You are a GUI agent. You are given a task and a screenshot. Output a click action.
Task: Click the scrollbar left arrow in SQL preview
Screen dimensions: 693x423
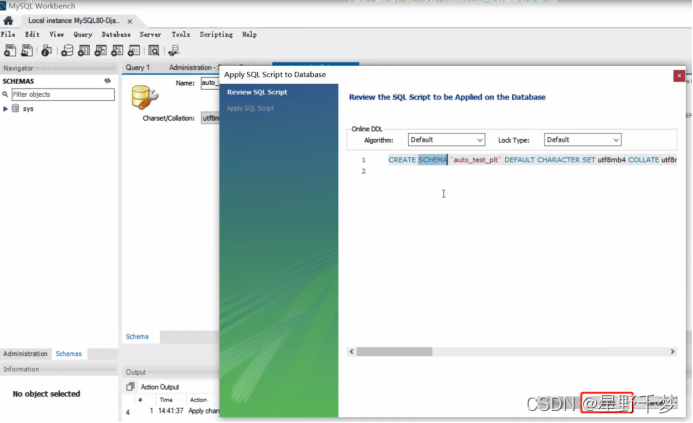(352, 351)
